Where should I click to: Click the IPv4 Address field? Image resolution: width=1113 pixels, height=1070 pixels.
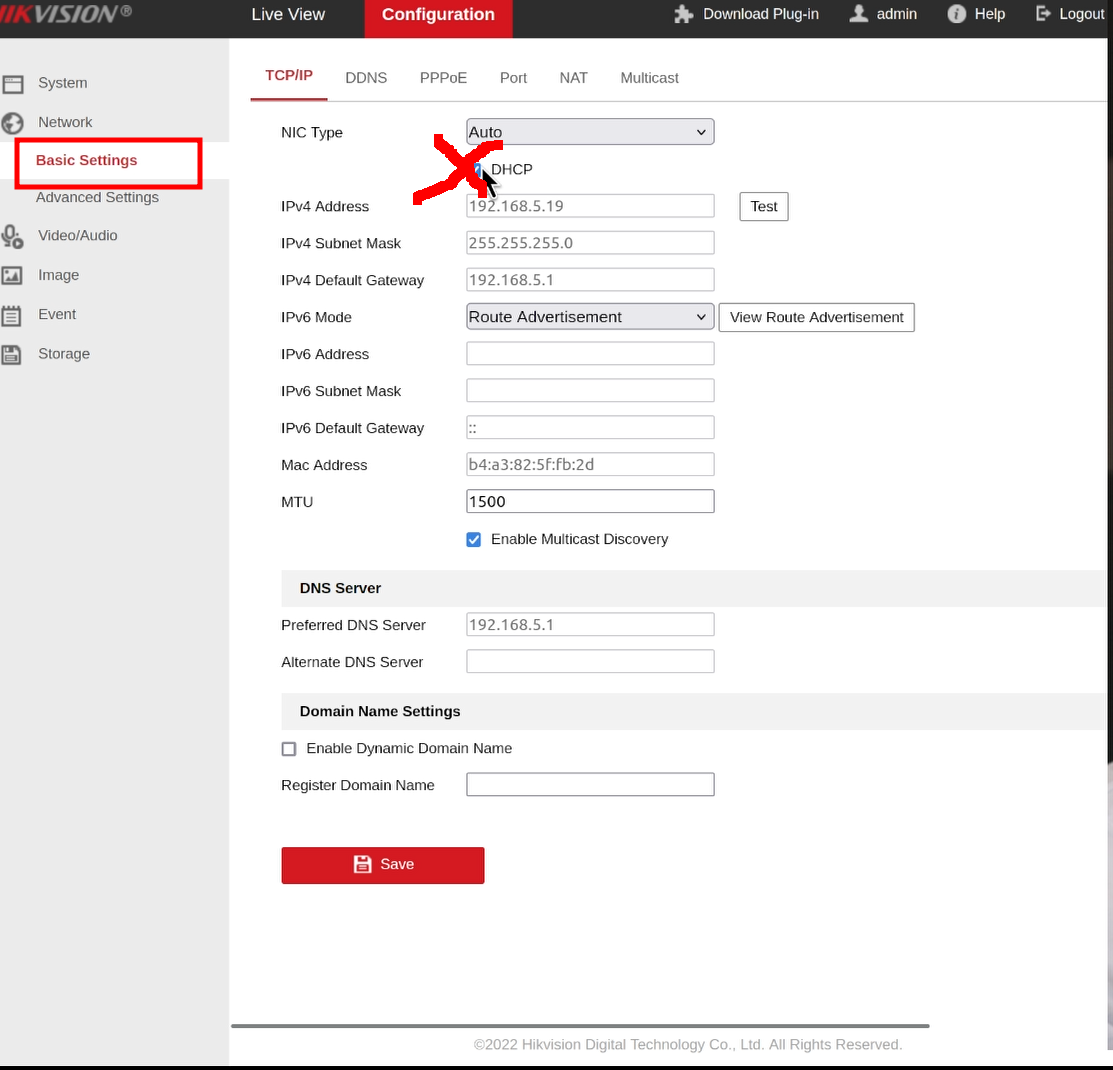[x=590, y=206]
